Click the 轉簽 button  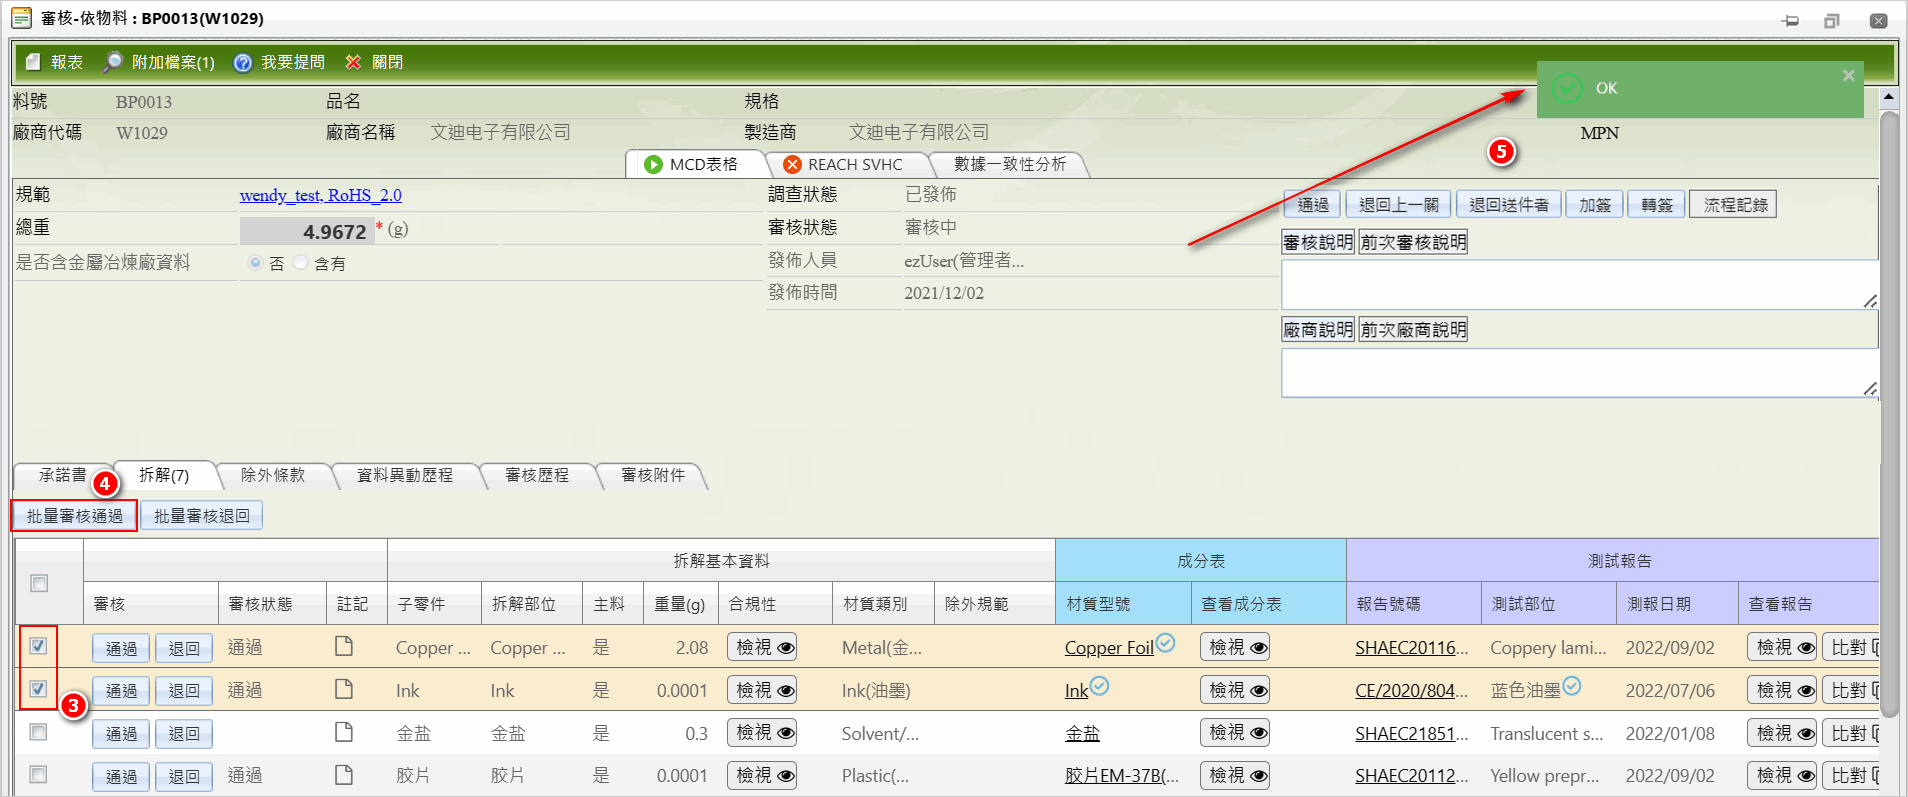1656,205
